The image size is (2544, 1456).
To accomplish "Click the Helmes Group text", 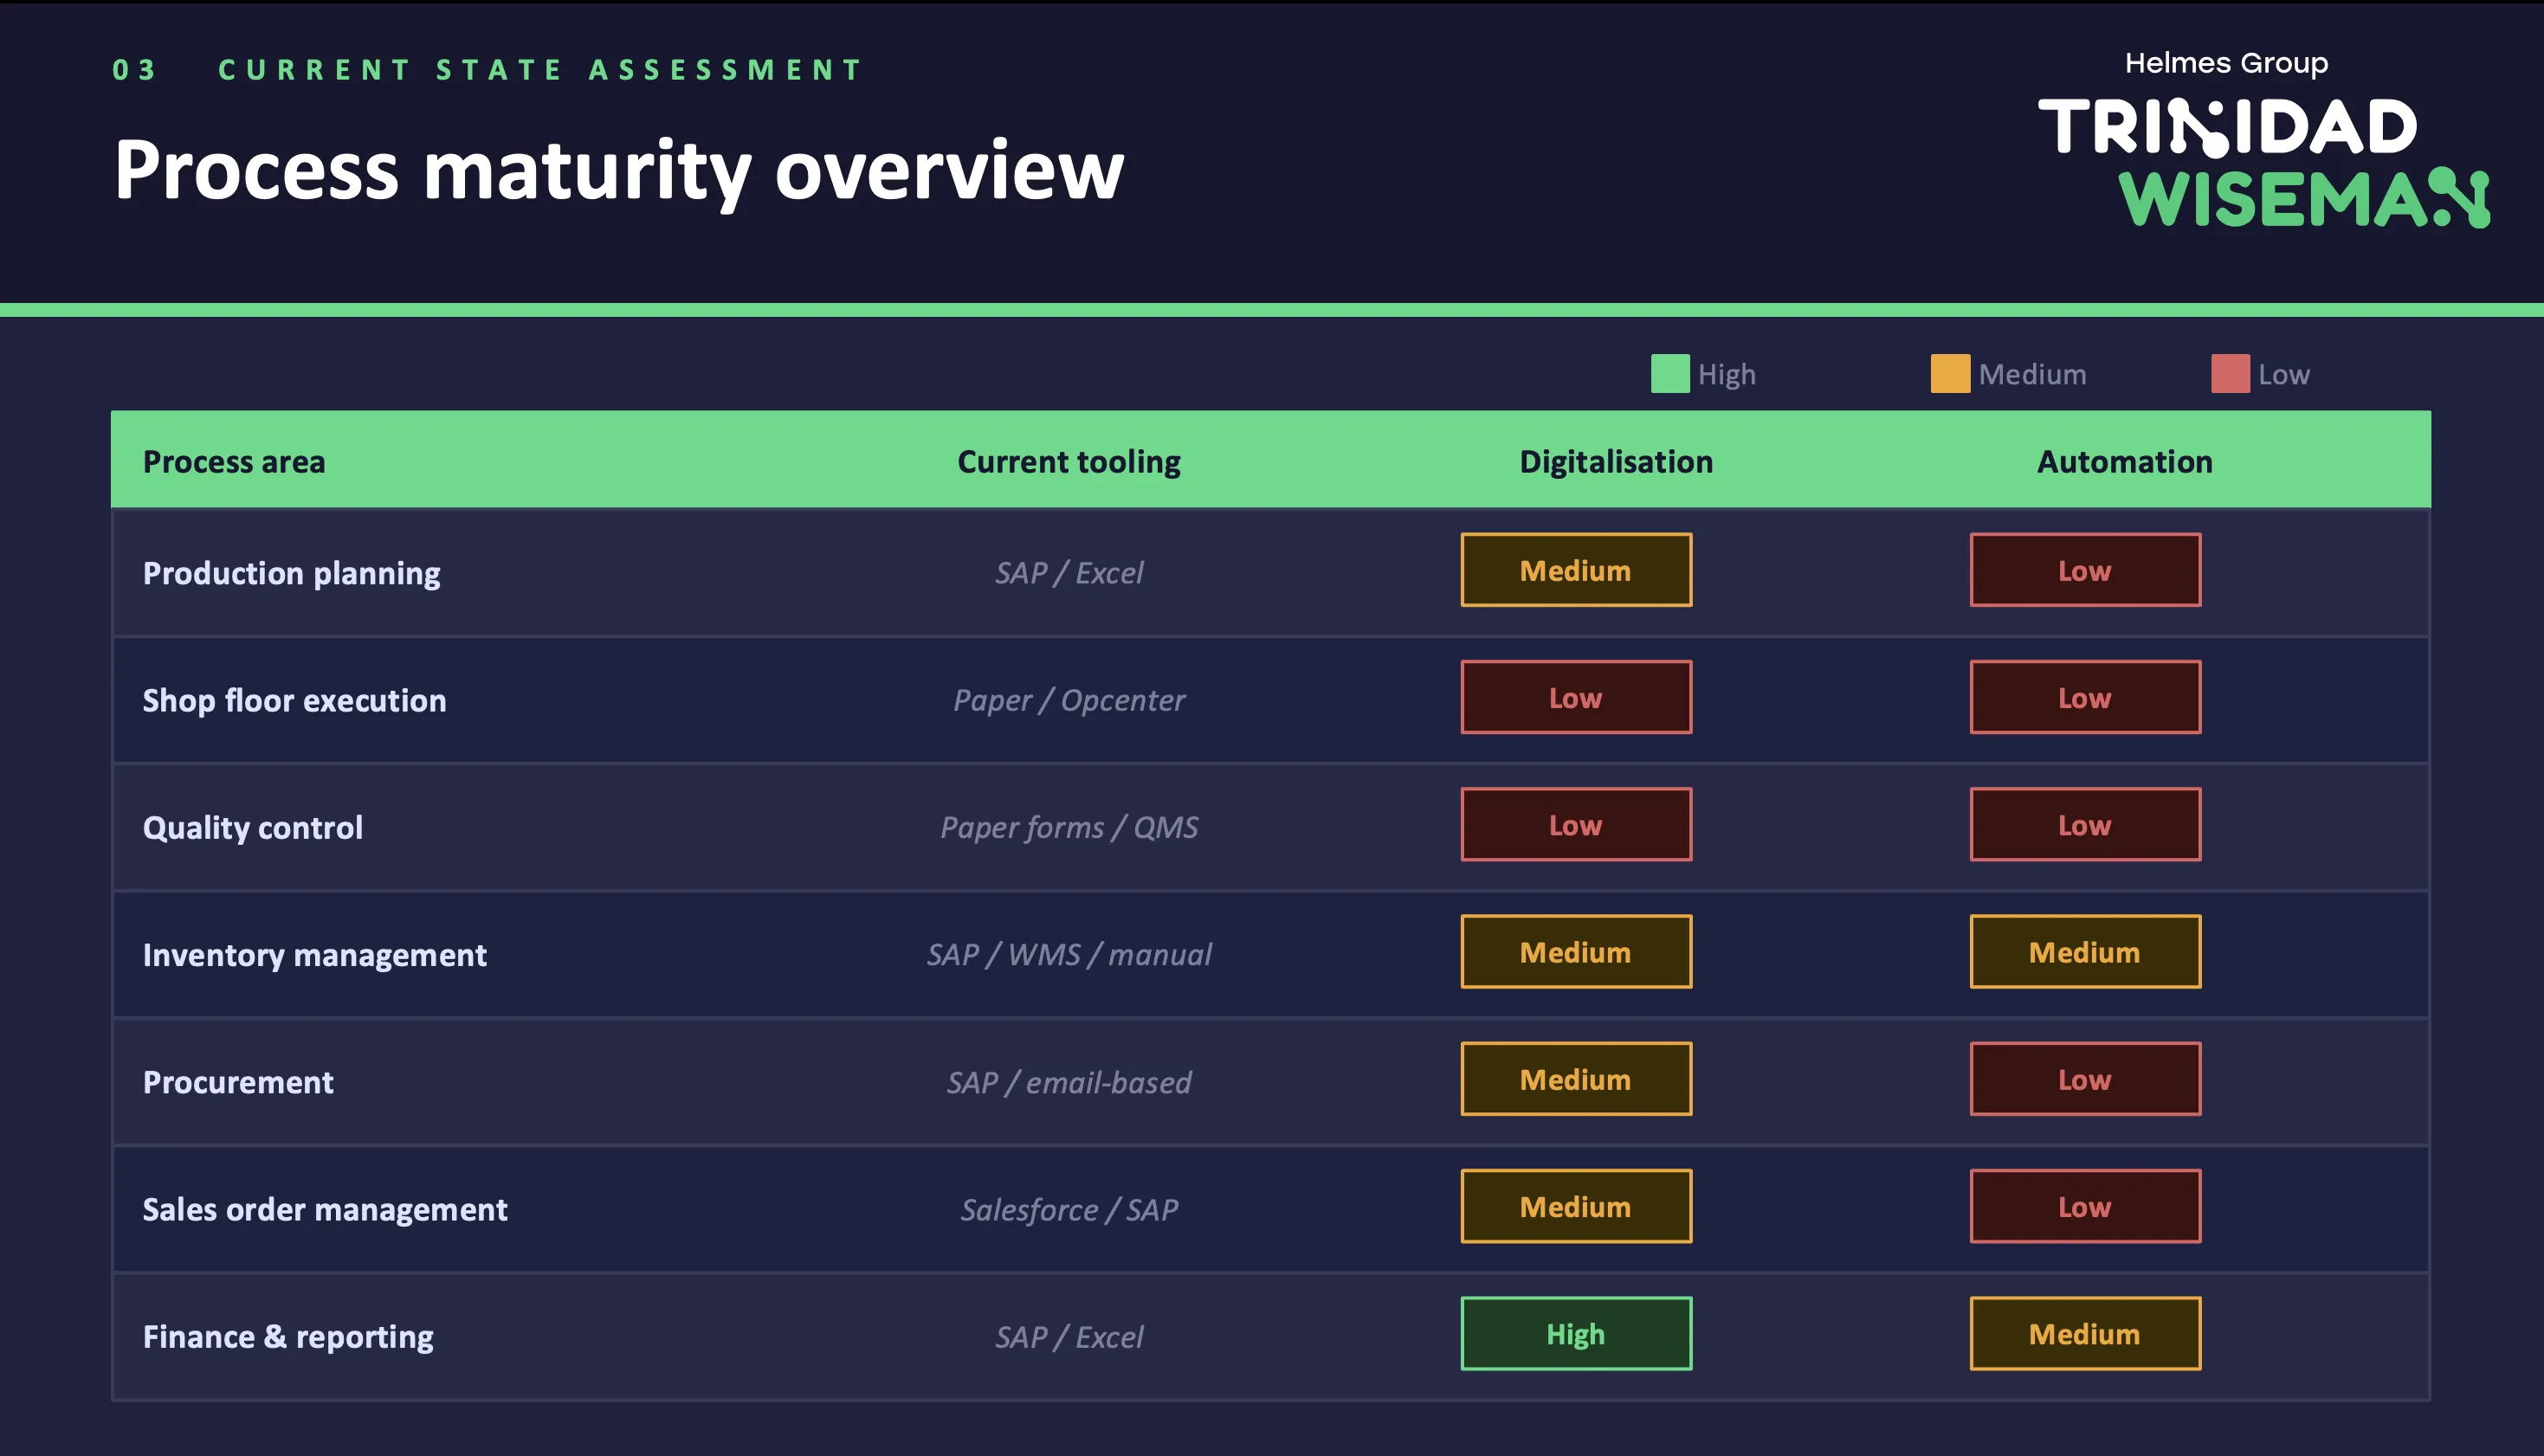I will (2226, 63).
